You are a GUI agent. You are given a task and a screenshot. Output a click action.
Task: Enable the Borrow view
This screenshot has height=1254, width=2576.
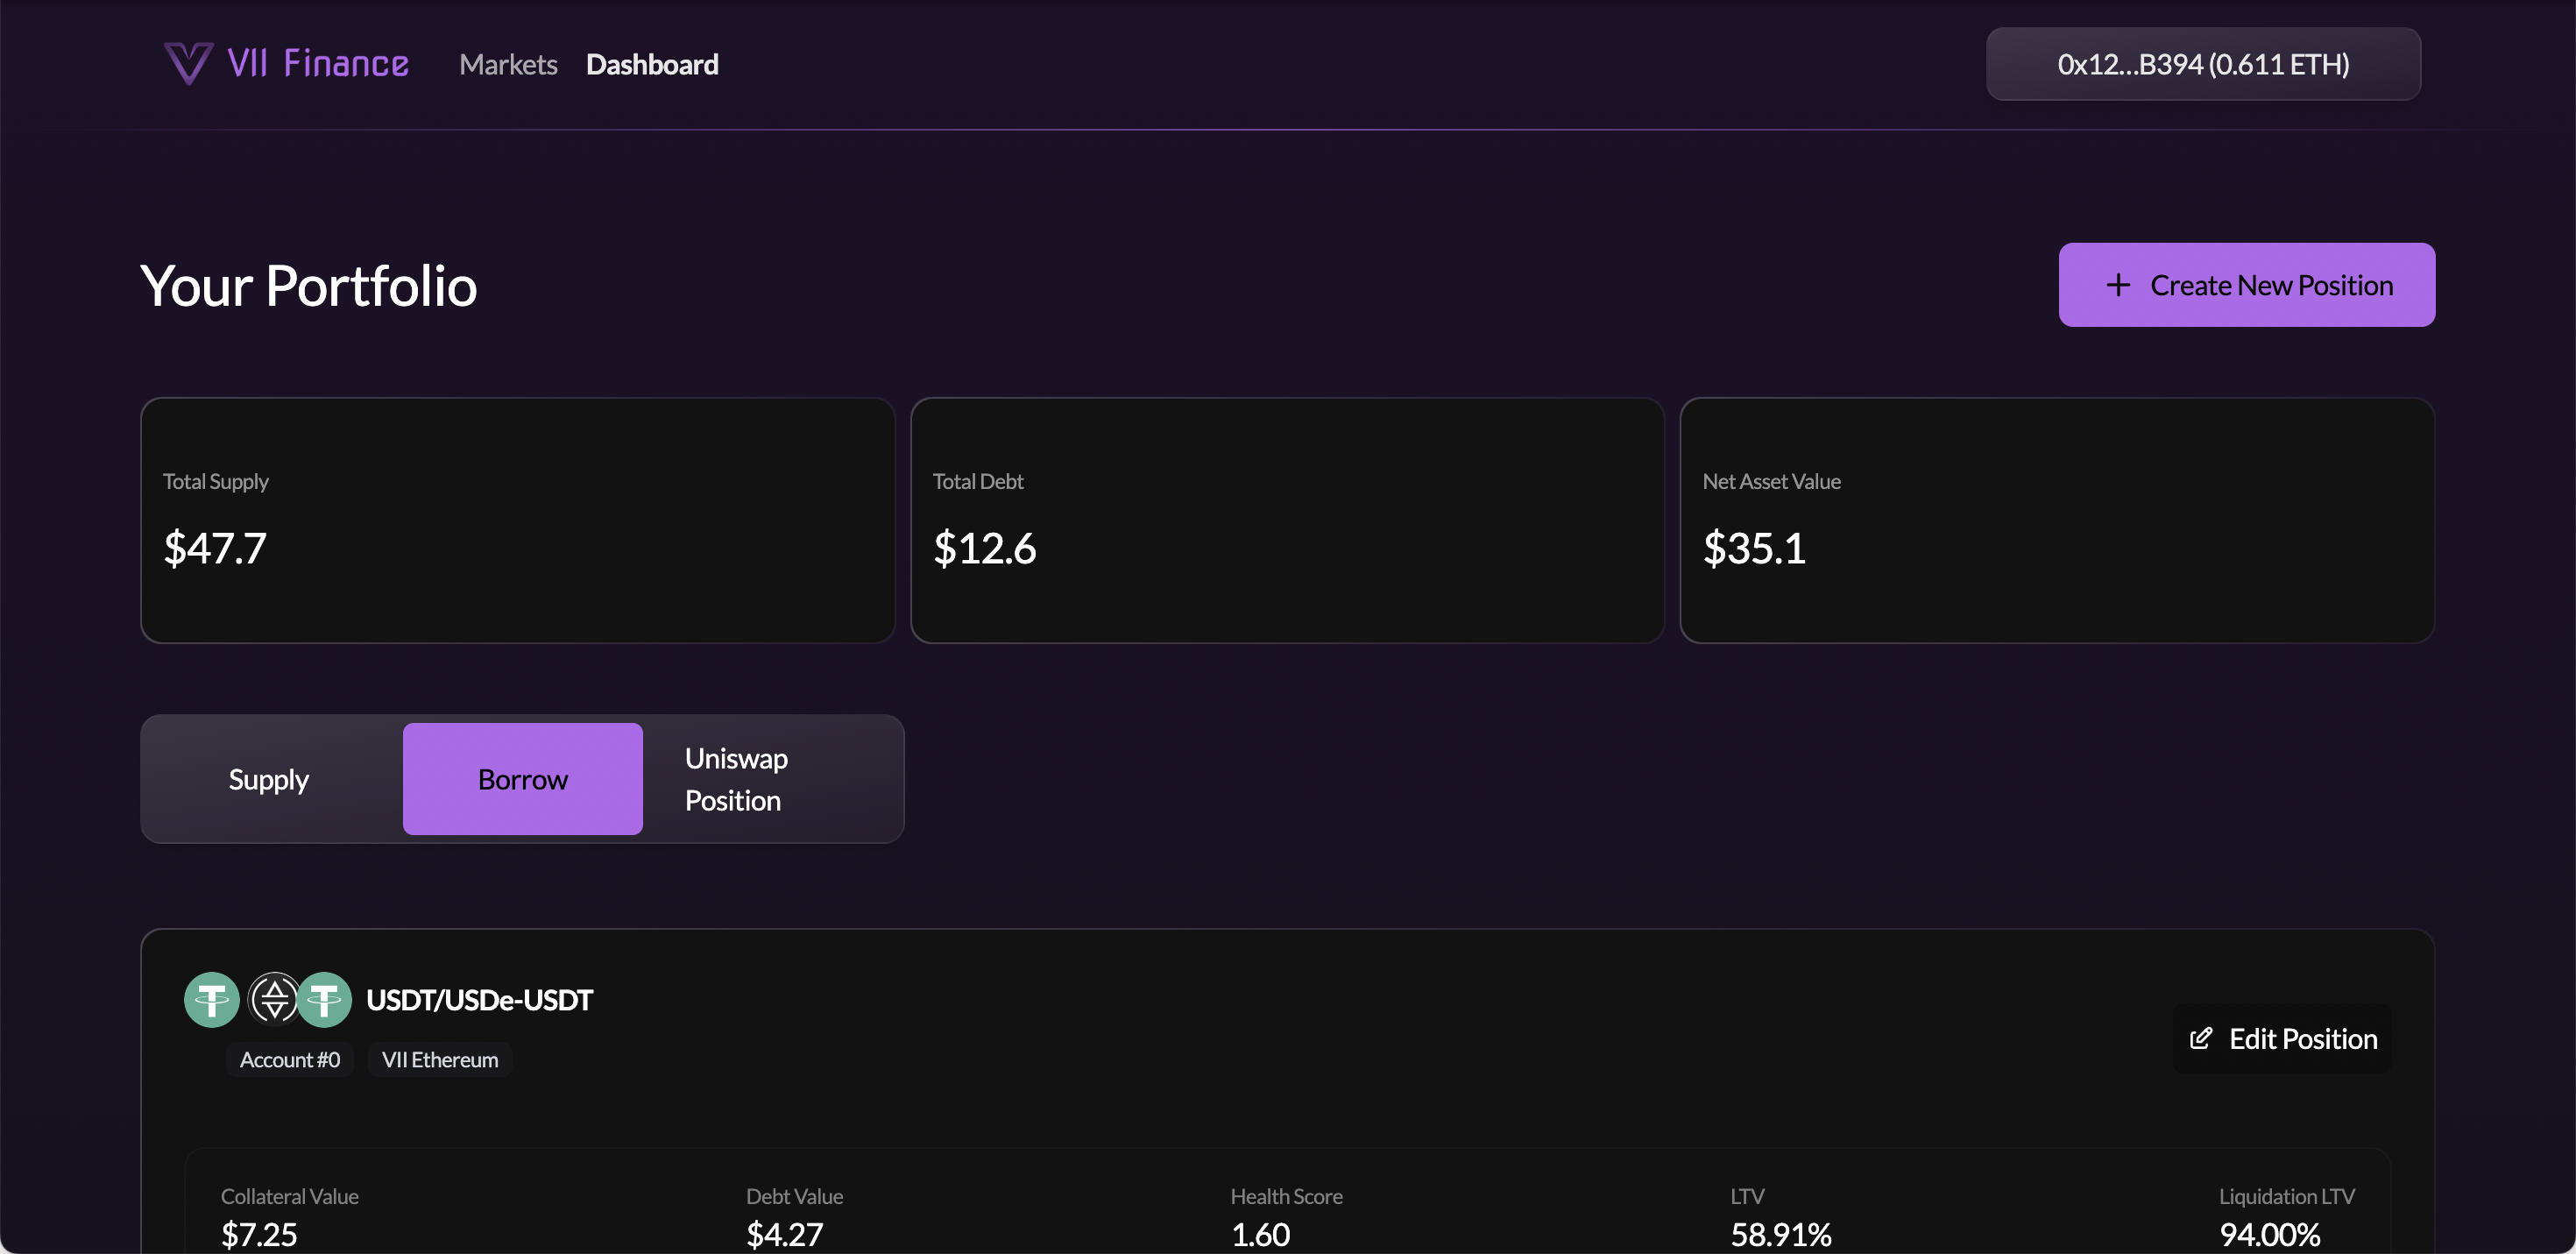coord(522,779)
